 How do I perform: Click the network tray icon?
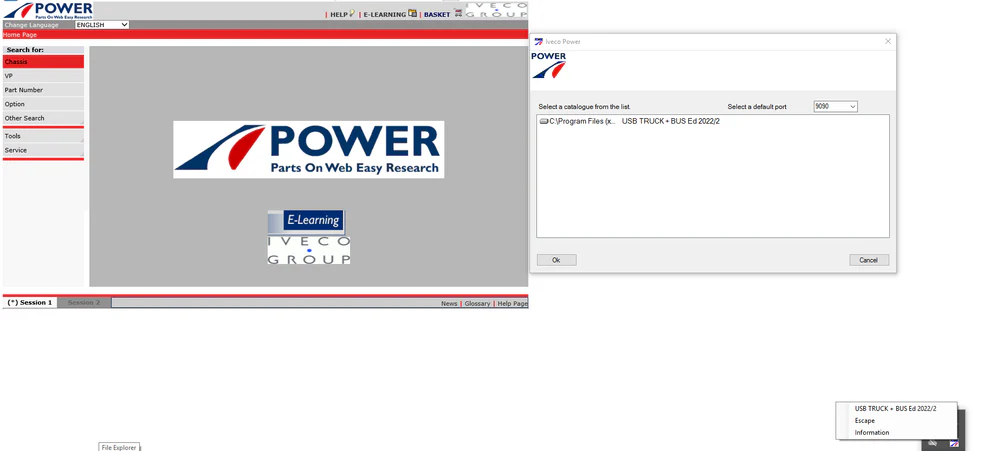tap(932, 443)
